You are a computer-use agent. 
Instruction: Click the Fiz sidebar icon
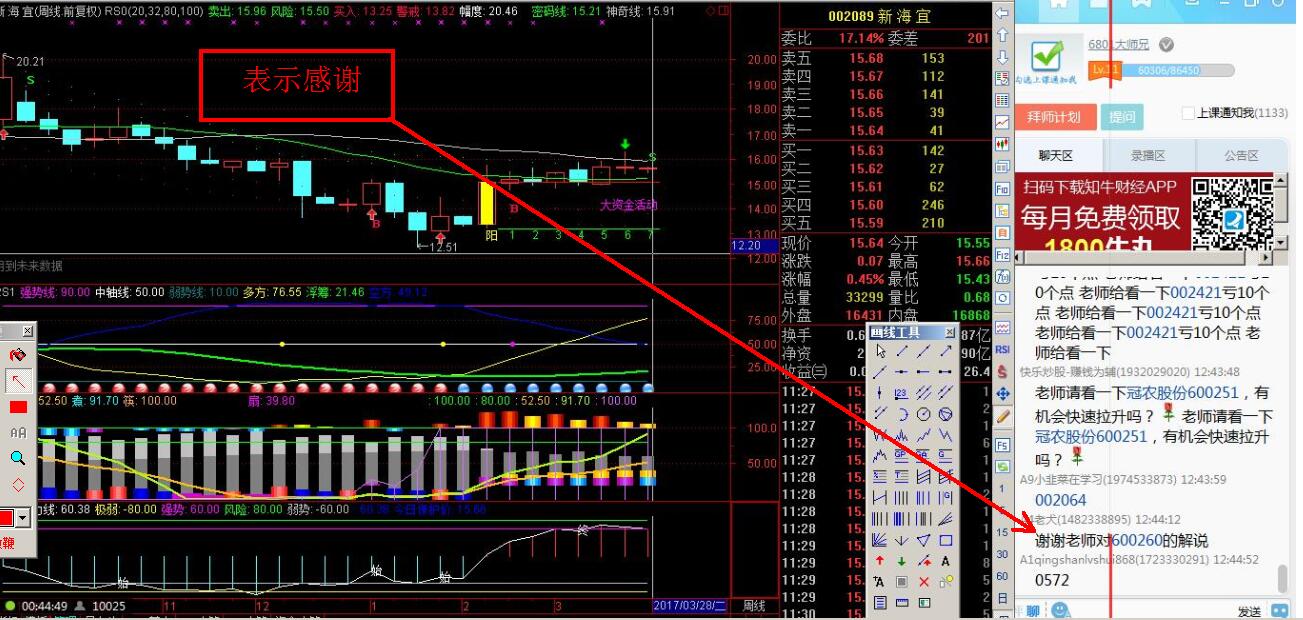tap(1002, 255)
